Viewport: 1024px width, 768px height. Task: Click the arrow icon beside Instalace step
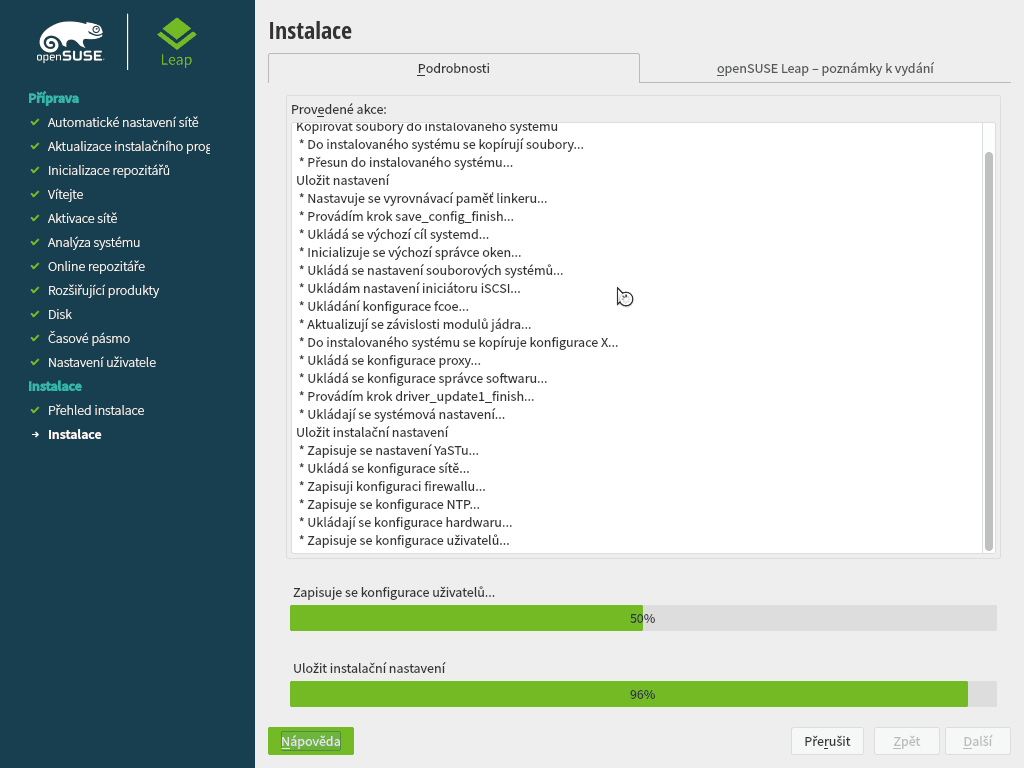[x=35, y=434]
